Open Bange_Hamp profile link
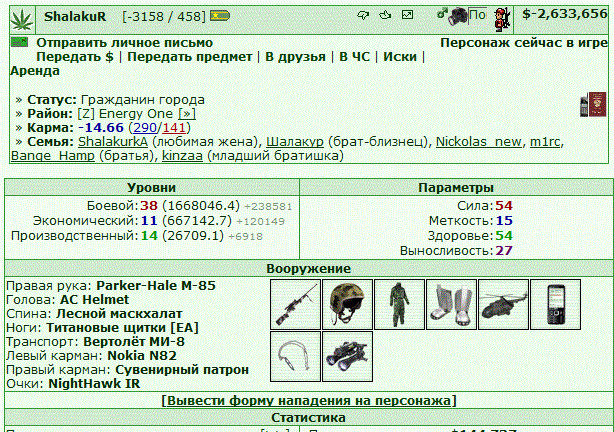This screenshot has width=614, height=432. pos(53,156)
